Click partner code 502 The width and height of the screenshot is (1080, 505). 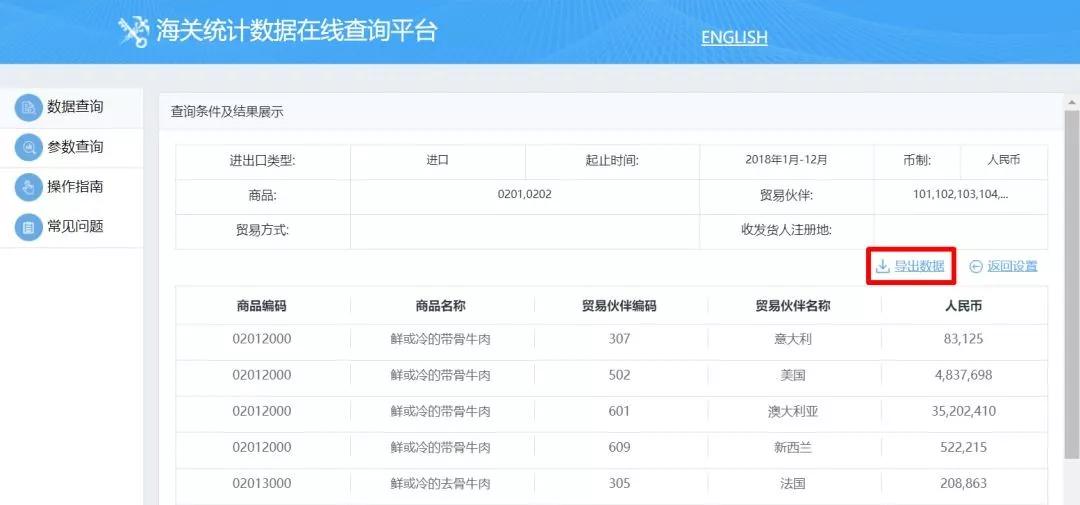tap(619, 375)
